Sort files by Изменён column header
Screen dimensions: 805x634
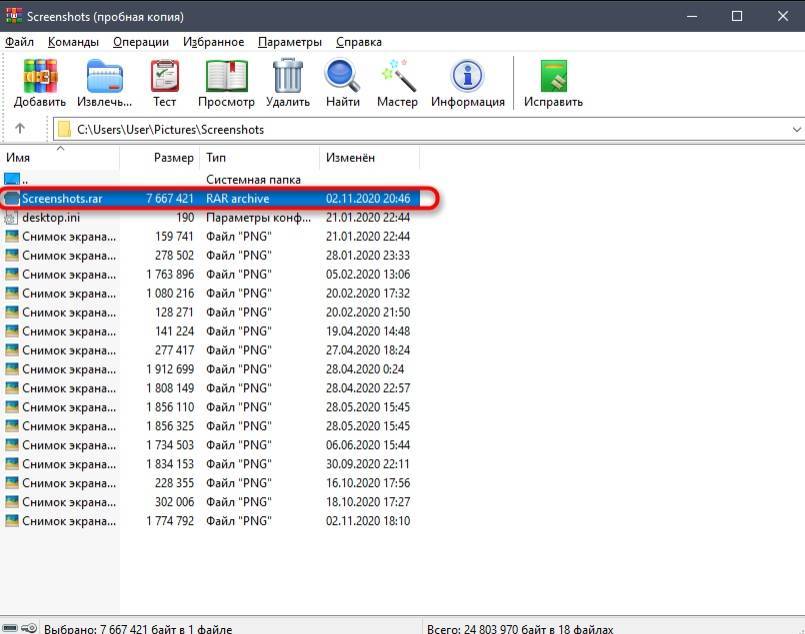(350, 158)
